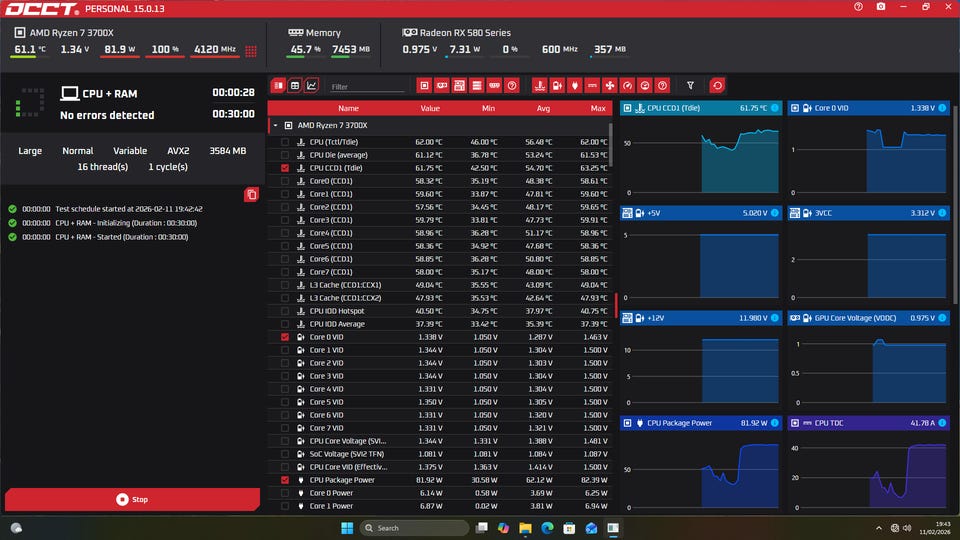
Task: Switch to table-only monitoring view
Action: pyautogui.click(x=295, y=86)
